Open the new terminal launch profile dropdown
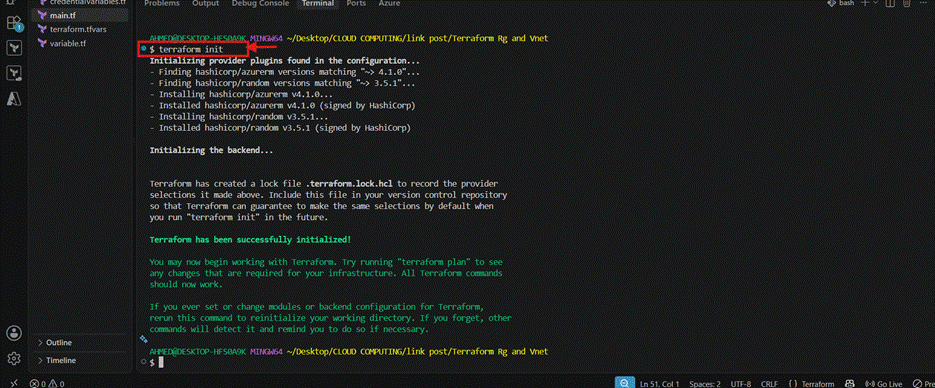This screenshot has width=935, height=388. (x=875, y=3)
